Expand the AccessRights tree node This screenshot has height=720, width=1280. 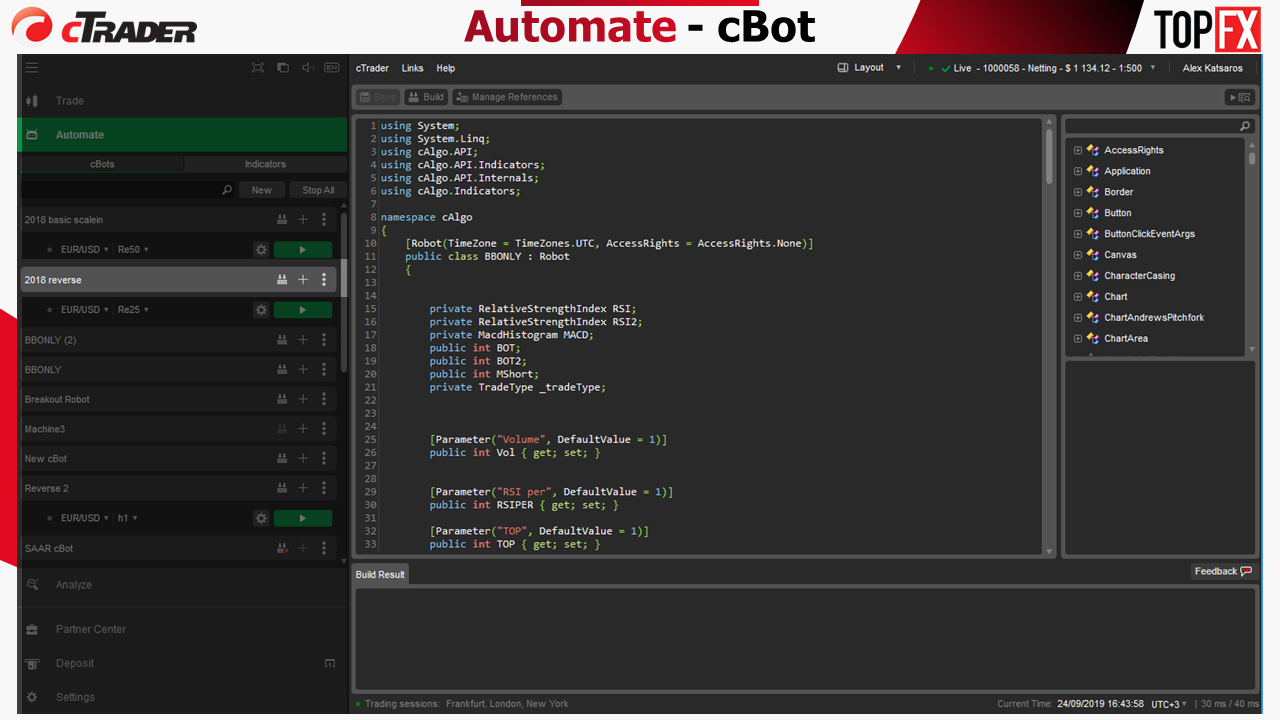click(1078, 151)
